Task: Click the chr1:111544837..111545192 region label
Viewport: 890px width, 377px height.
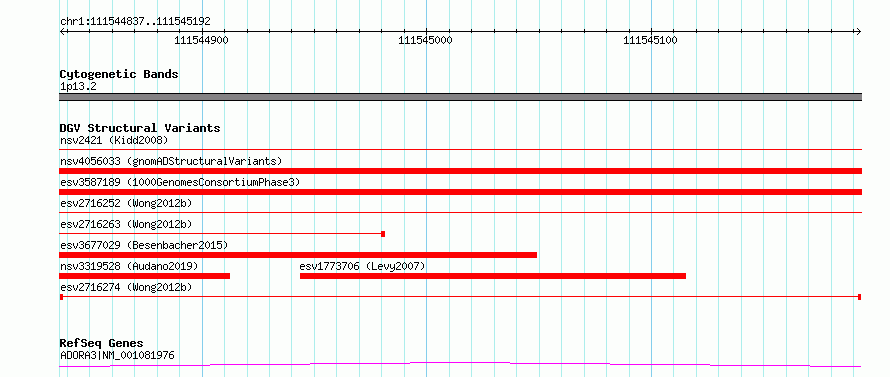Action: [135, 21]
